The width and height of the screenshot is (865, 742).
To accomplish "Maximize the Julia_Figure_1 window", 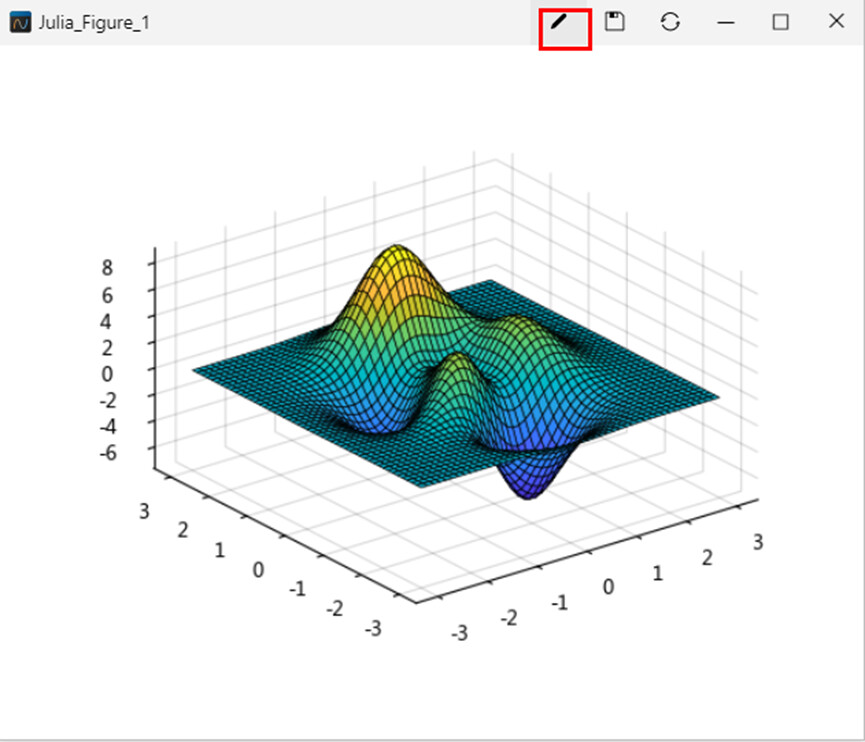I will [x=781, y=23].
